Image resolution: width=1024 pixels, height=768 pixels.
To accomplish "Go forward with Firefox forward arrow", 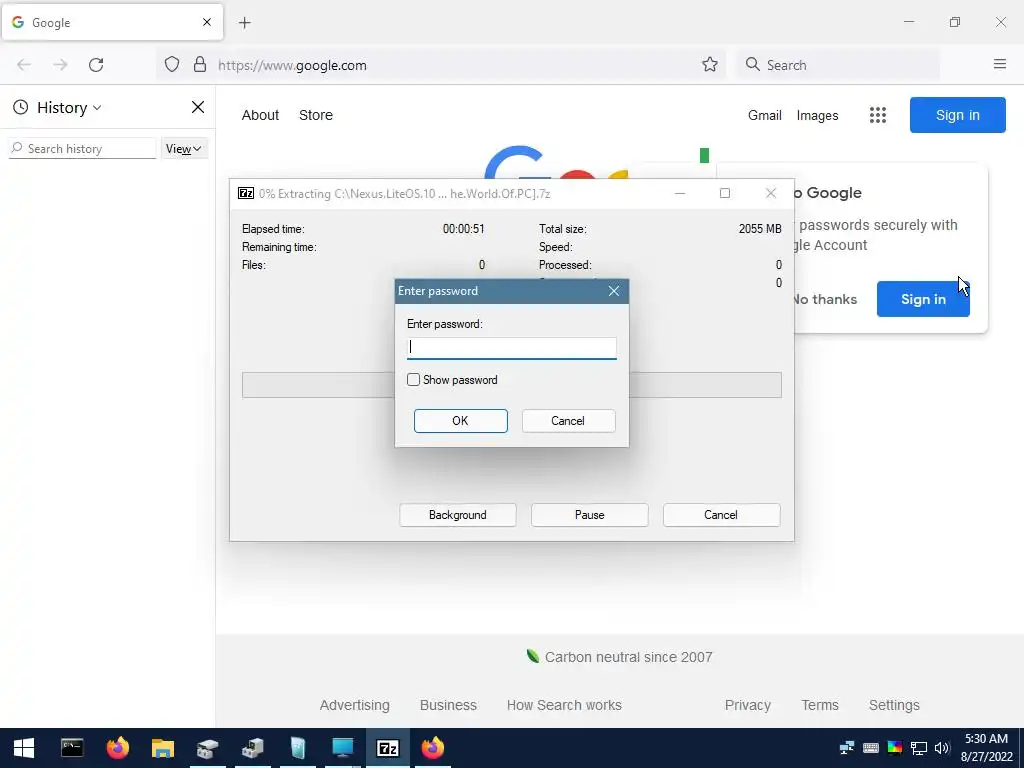I will click(x=60, y=65).
